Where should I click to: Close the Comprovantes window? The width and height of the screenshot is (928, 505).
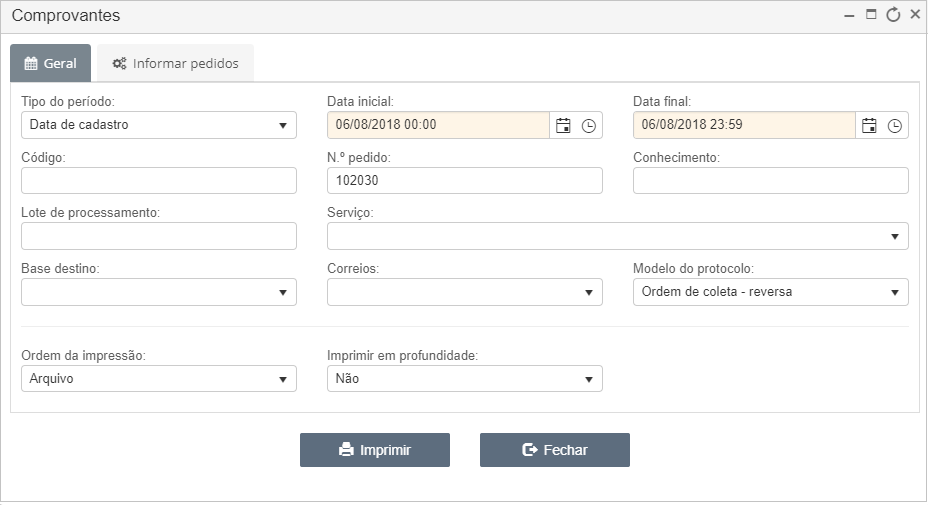[915, 15]
